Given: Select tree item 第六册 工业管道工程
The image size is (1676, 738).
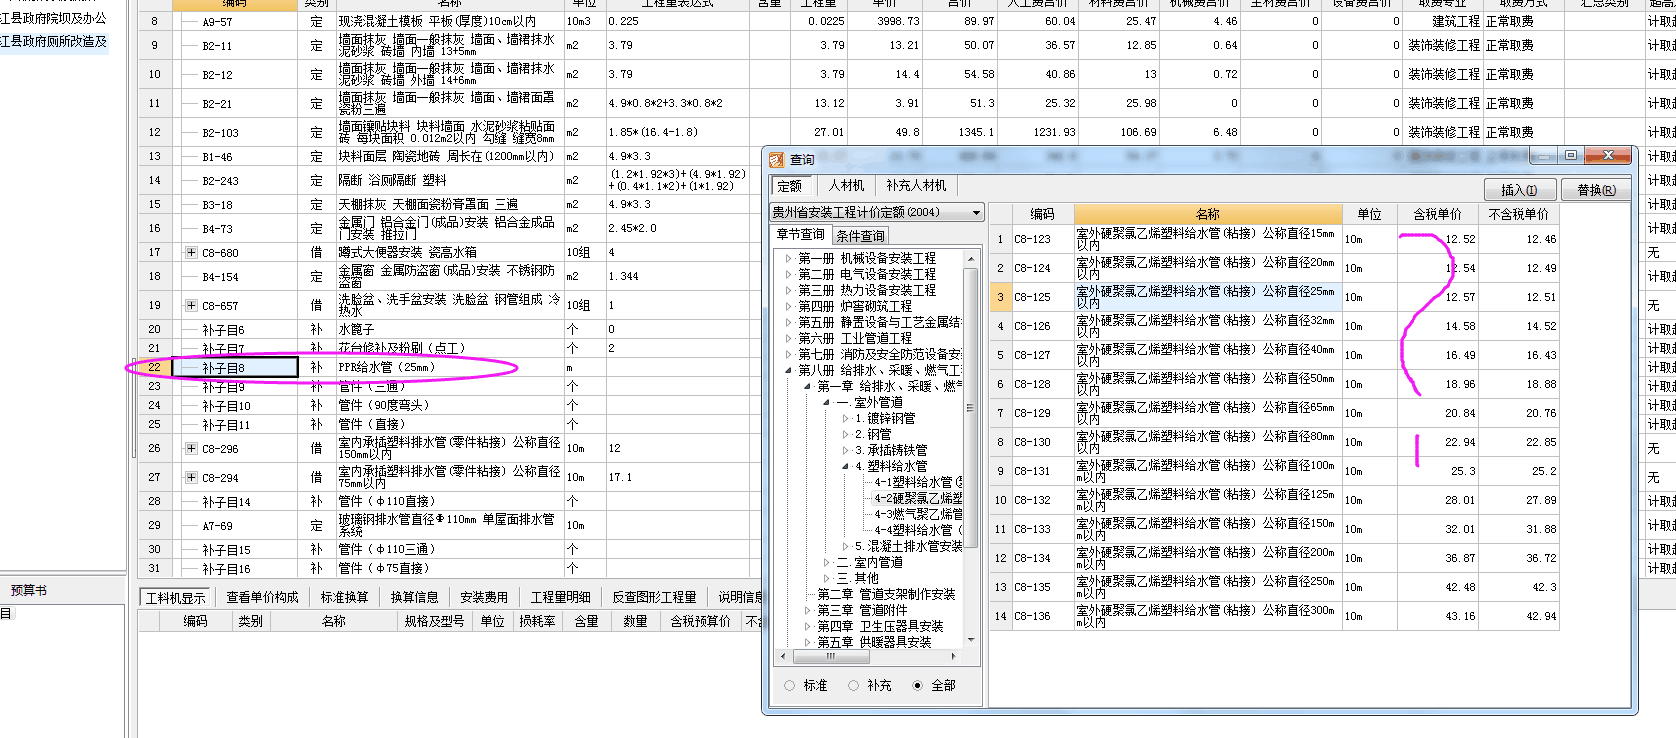Looking at the screenshot, I should pyautogui.click(x=854, y=338).
